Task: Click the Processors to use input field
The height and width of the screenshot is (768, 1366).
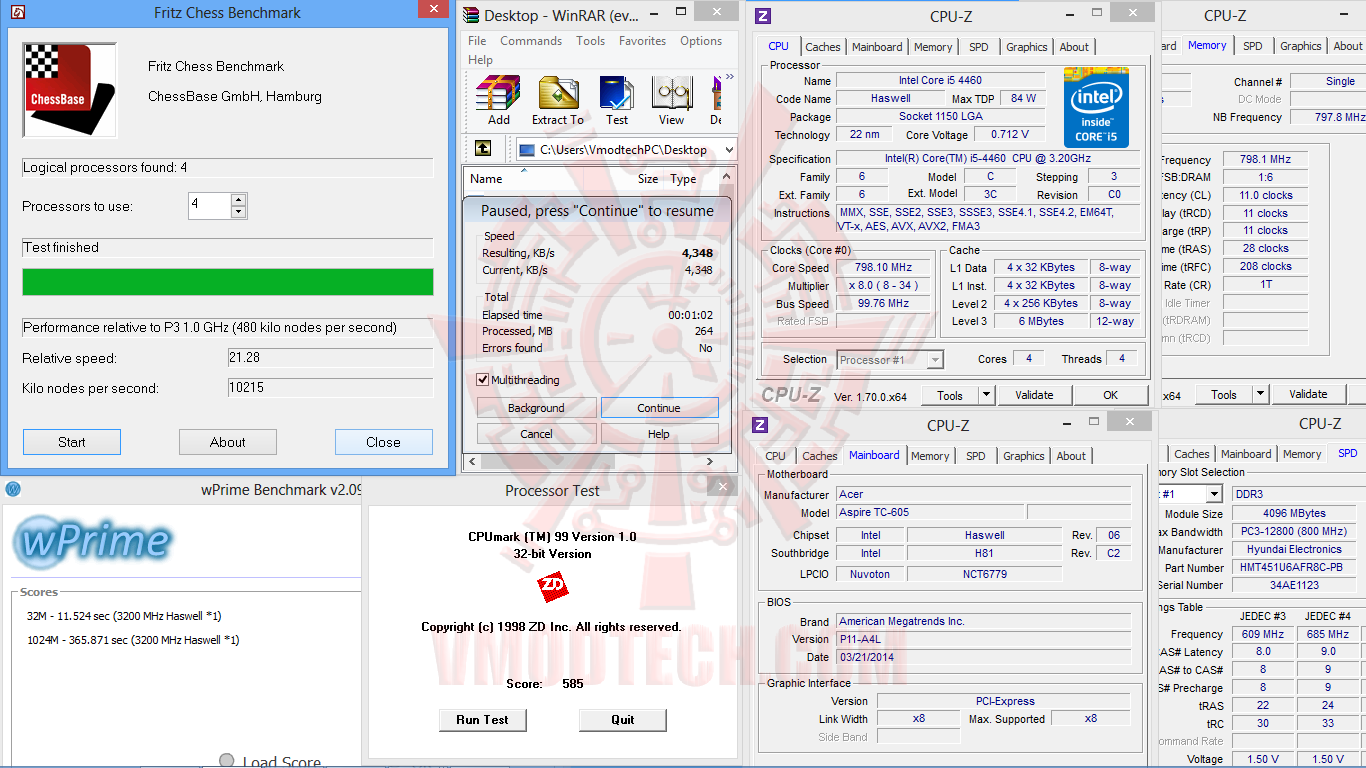Action: tap(210, 206)
